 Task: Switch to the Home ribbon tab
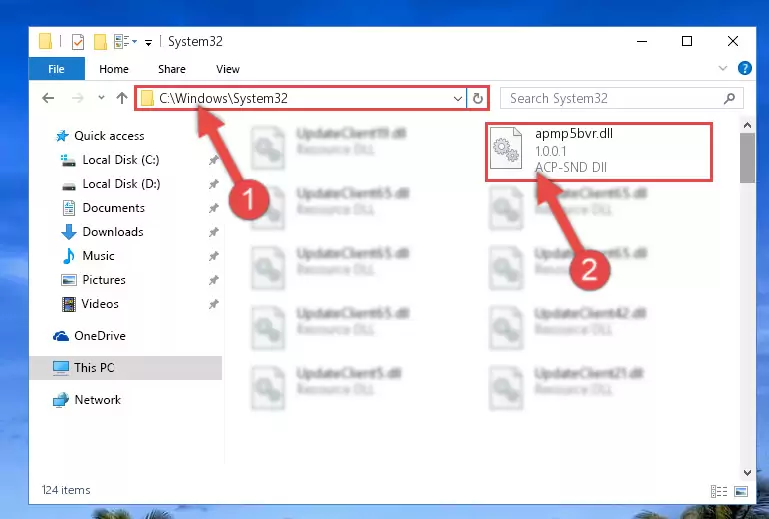[x=114, y=69]
